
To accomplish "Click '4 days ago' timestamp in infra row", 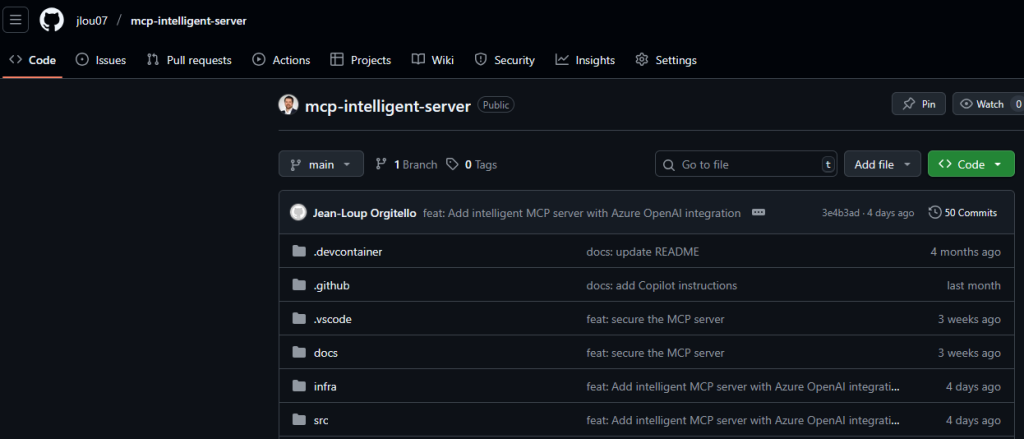I will click(x=973, y=387).
